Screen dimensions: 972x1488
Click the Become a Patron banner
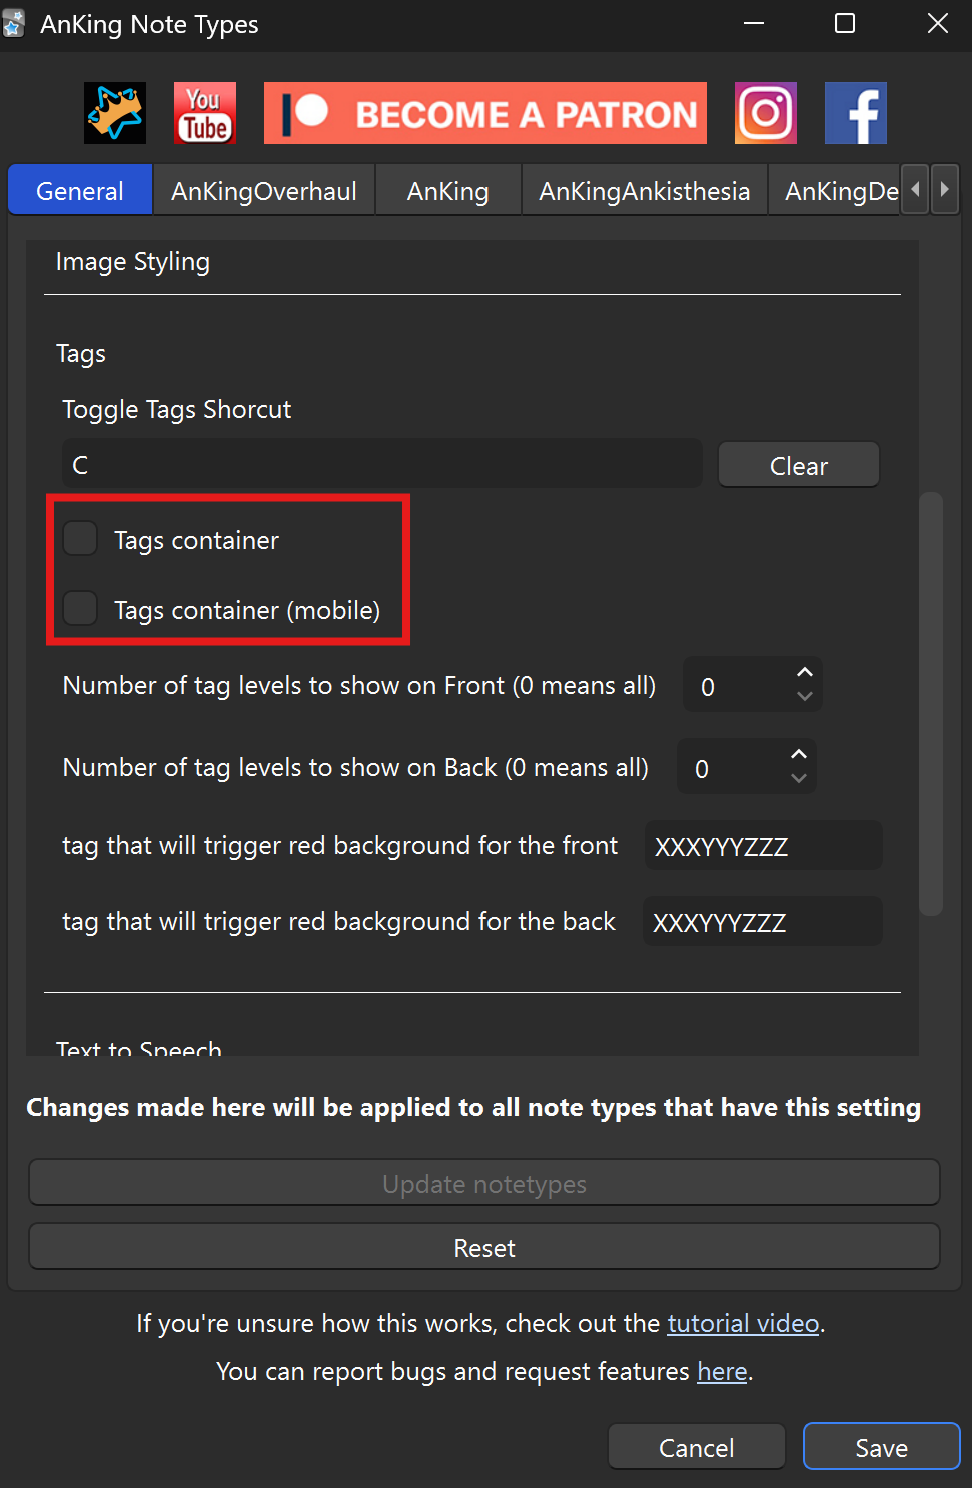click(x=485, y=113)
